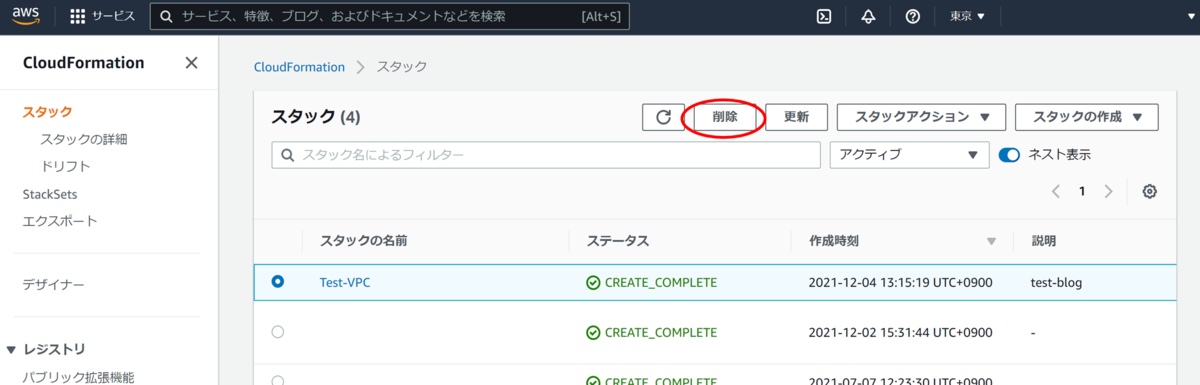1200x385 pixels.
Task: Open デザイナー in the sidebar
Action: pyautogui.click(x=53, y=285)
